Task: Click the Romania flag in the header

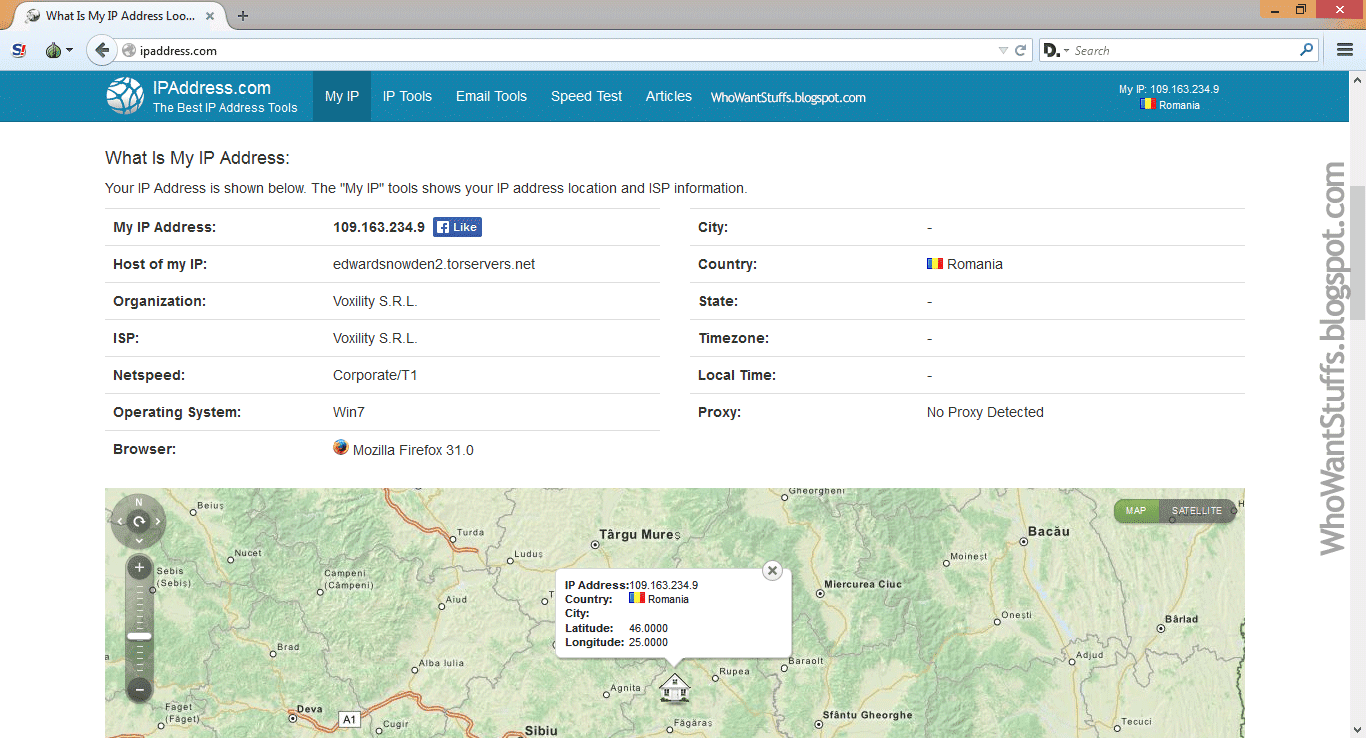Action: (x=1147, y=104)
